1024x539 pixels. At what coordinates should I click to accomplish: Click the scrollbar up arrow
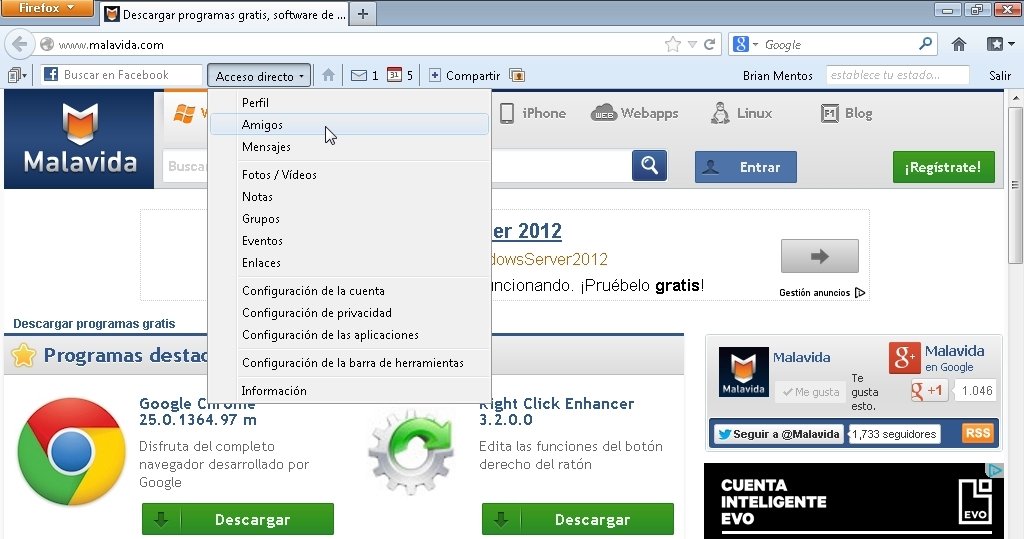tap(1014, 99)
